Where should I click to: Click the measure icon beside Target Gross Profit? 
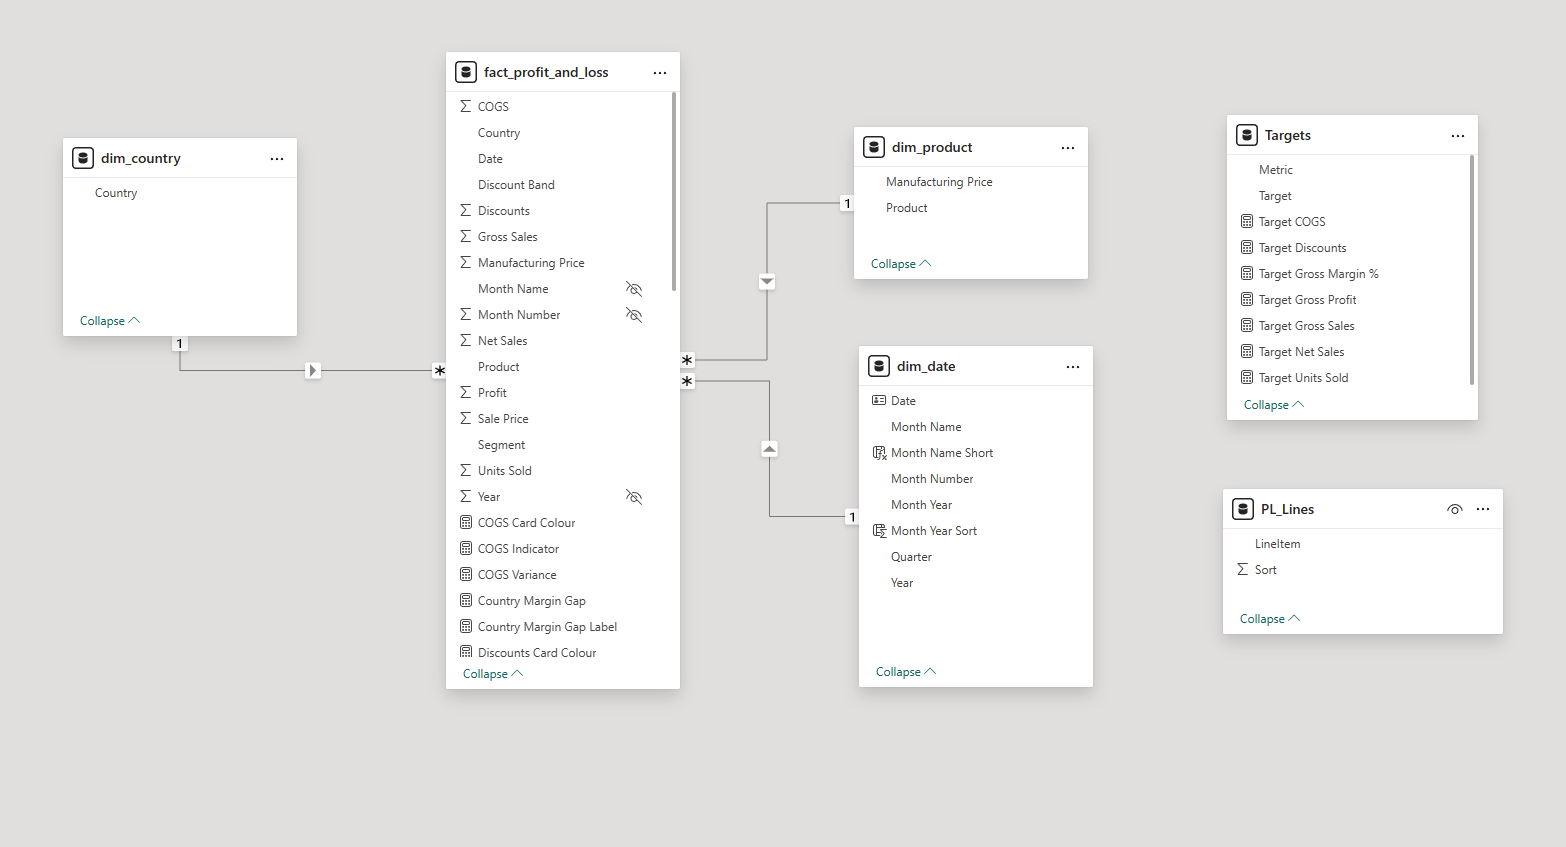coord(1246,299)
